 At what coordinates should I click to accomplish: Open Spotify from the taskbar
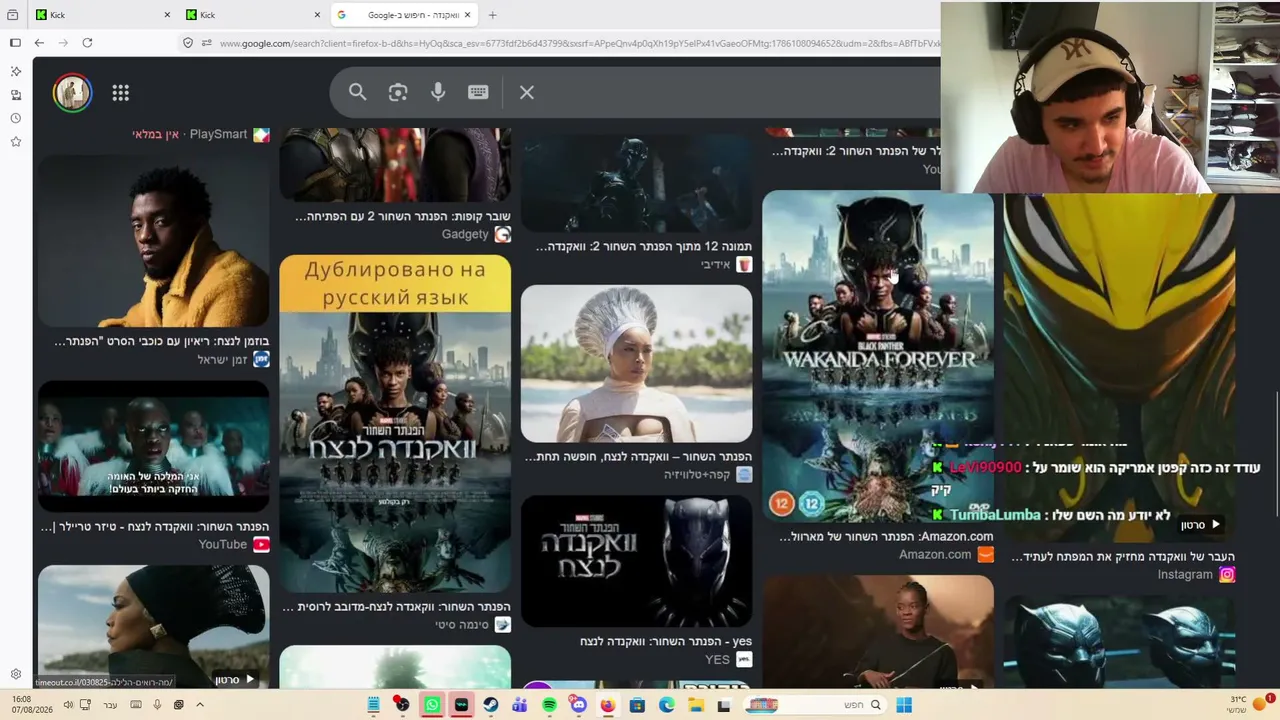point(549,705)
